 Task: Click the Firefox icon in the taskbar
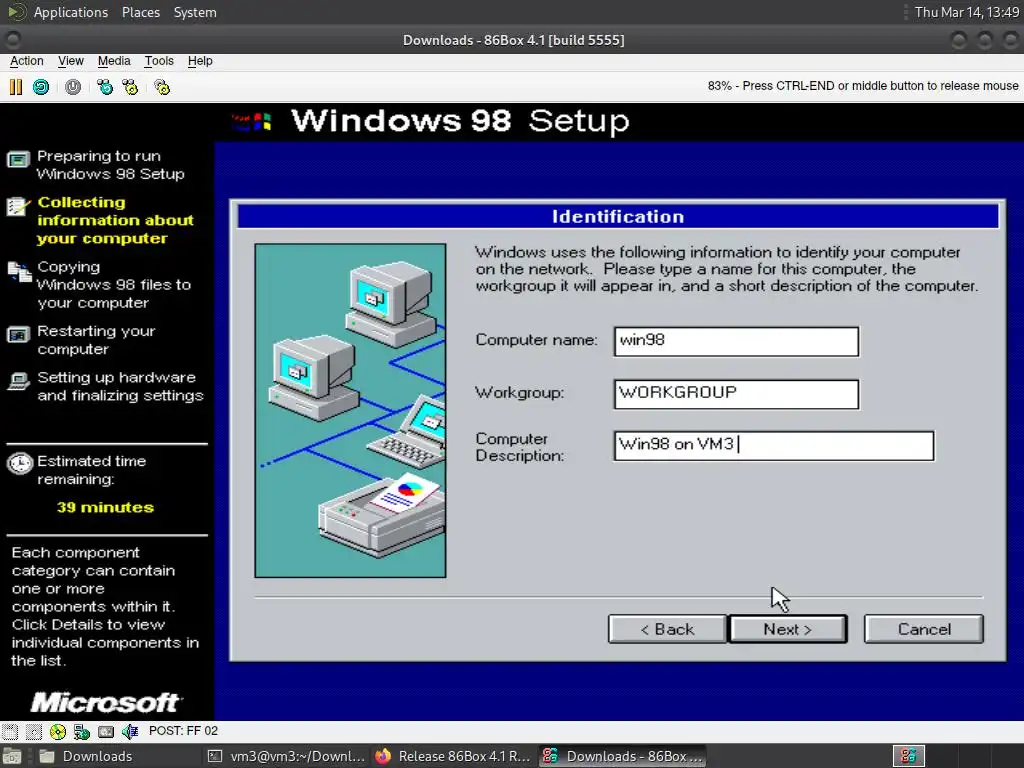pyautogui.click(x=383, y=756)
